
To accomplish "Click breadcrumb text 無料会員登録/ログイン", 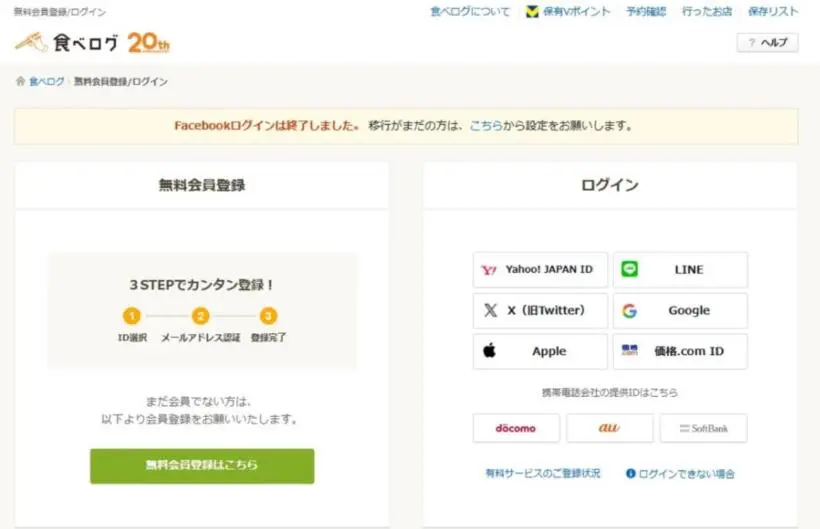I will pyautogui.click(x=121, y=82).
